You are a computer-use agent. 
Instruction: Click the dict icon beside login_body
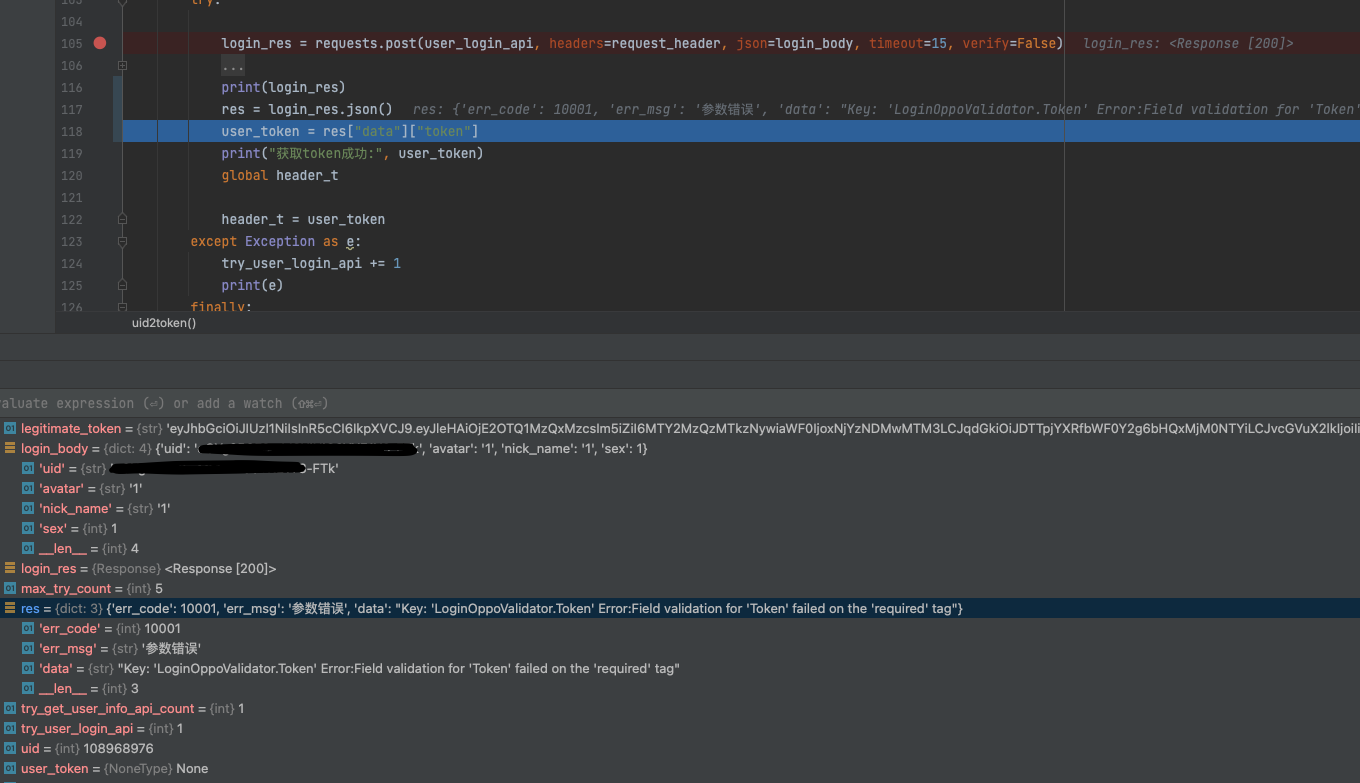point(9,448)
